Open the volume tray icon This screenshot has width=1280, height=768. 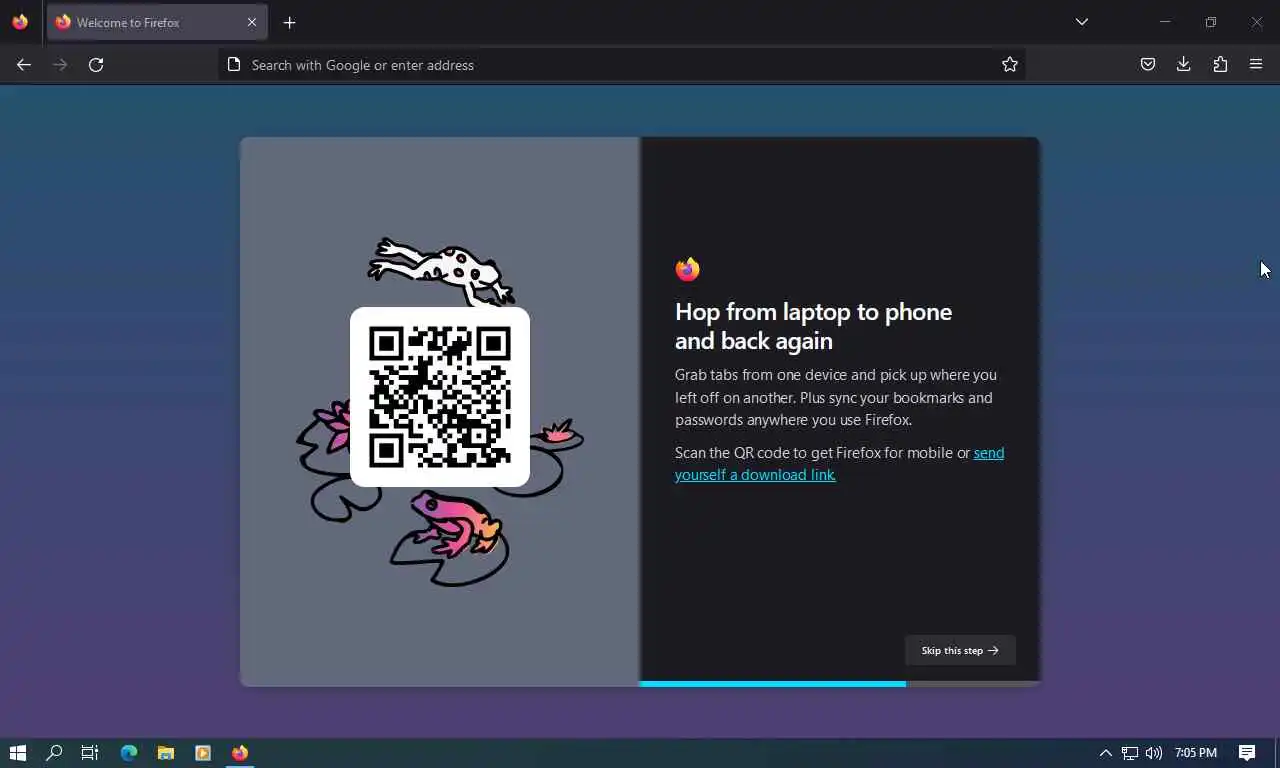click(x=1154, y=753)
